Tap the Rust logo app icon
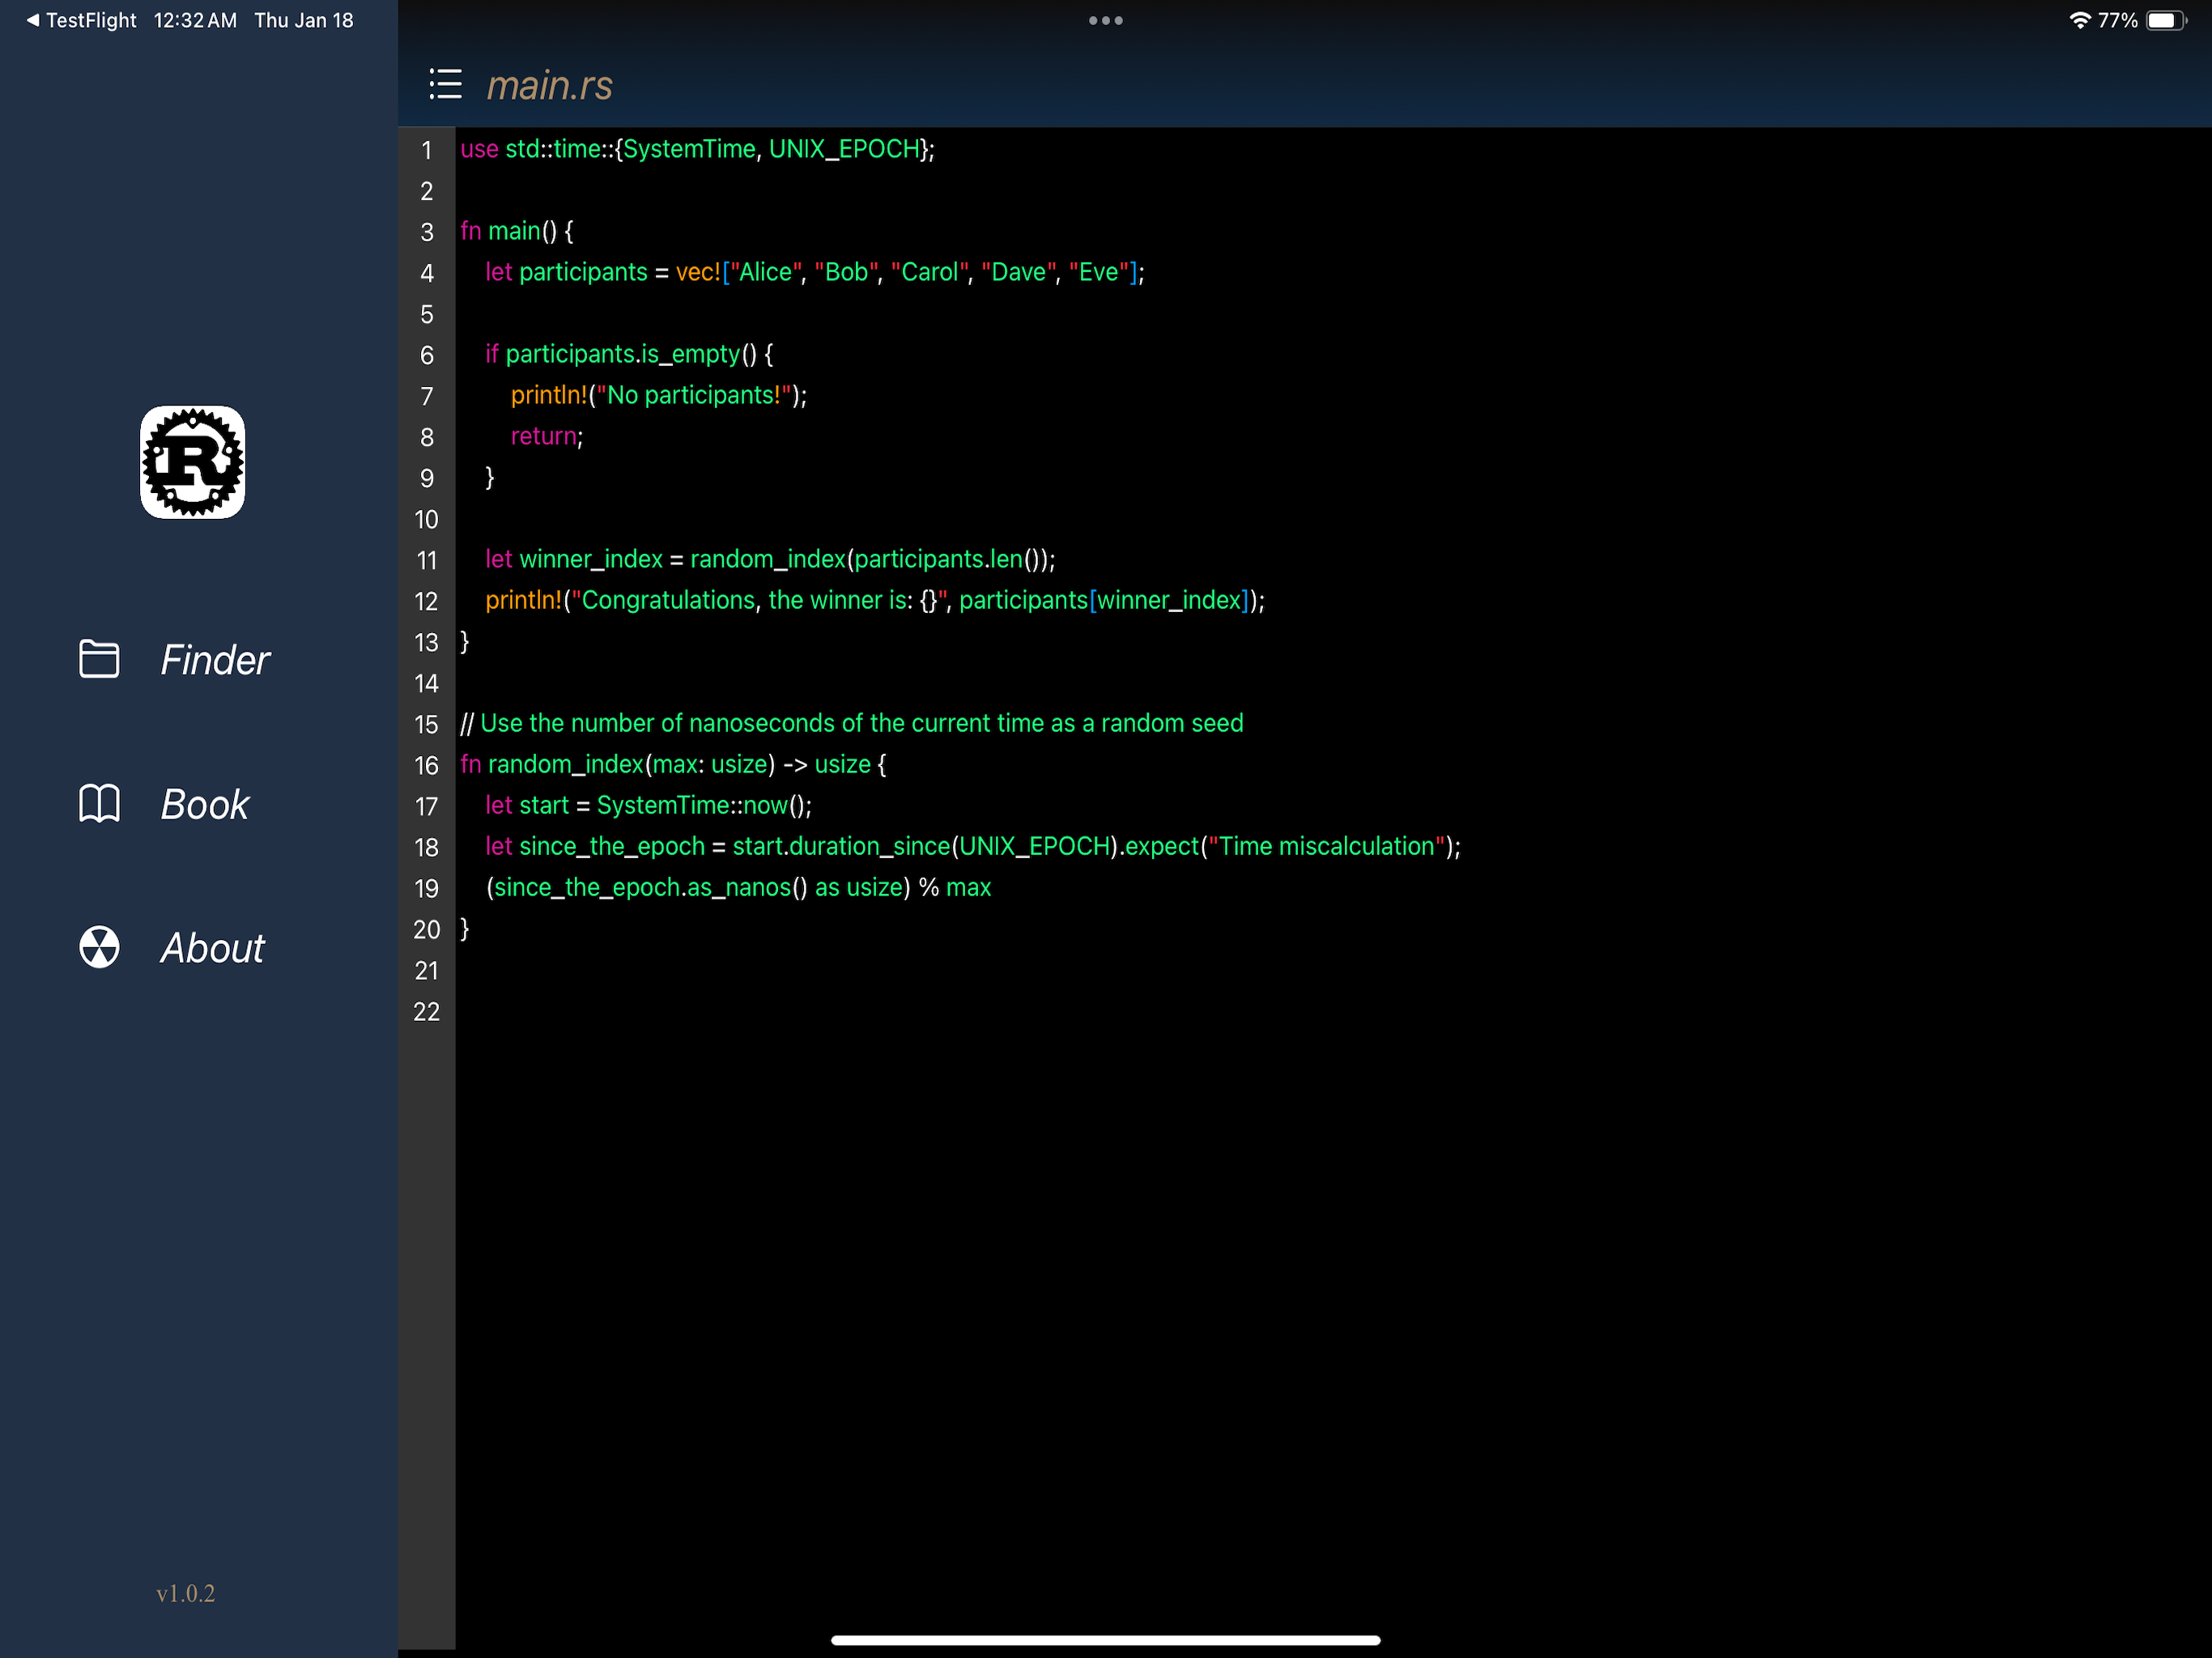Viewport: 2212px width, 1658px height. coord(192,462)
